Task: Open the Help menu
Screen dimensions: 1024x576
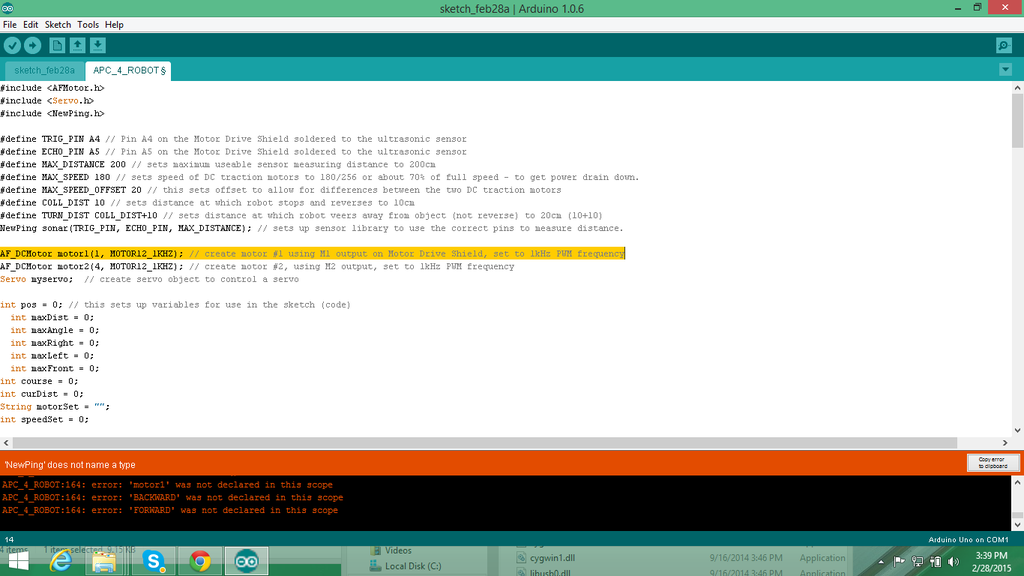Action: (x=114, y=25)
